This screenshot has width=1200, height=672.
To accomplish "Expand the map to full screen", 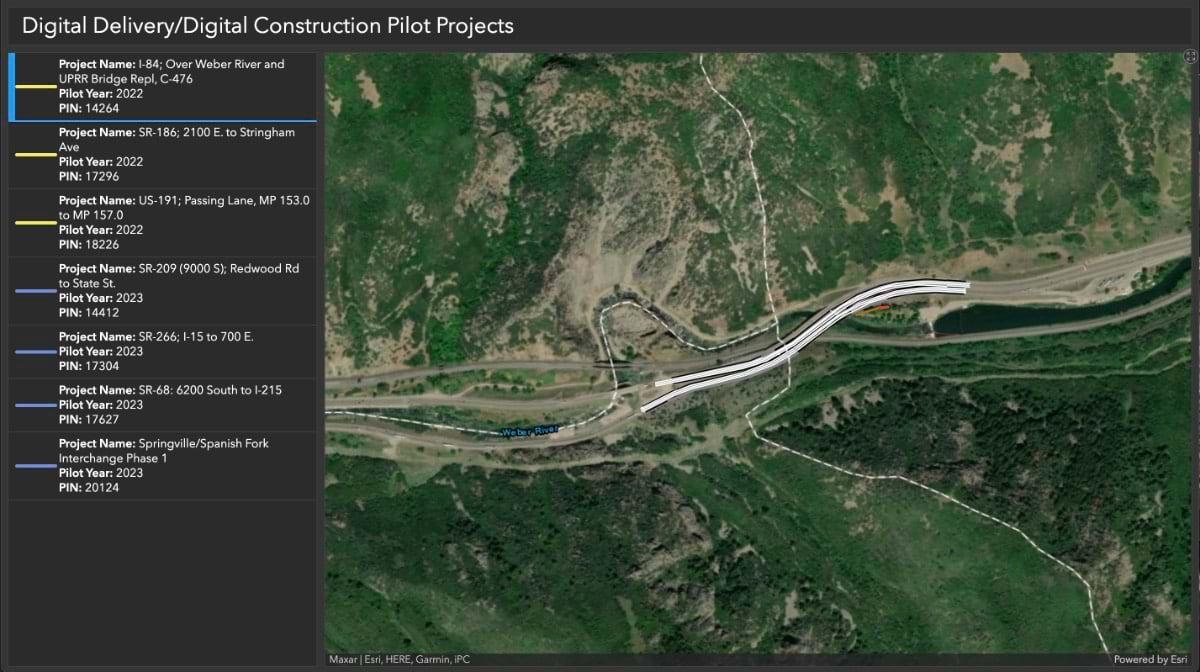I will tap(1189, 58).
